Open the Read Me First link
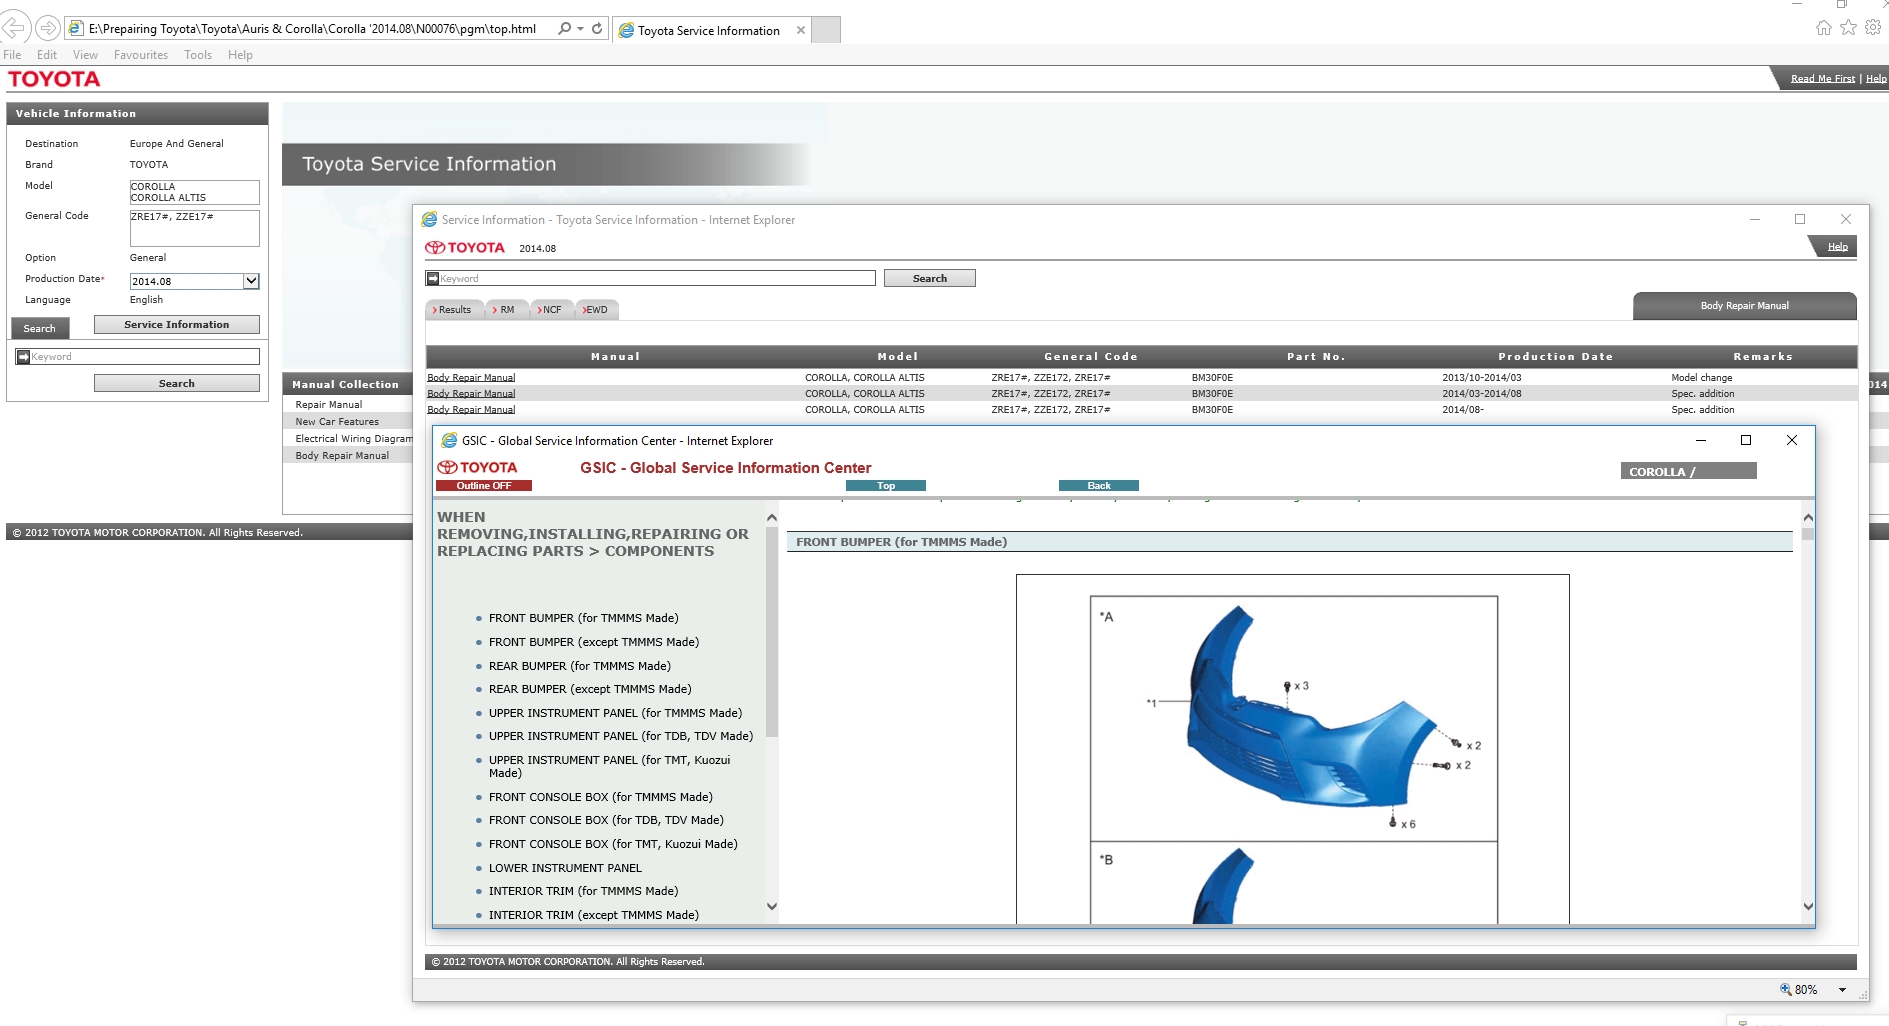 pyautogui.click(x=1822, y=79)
